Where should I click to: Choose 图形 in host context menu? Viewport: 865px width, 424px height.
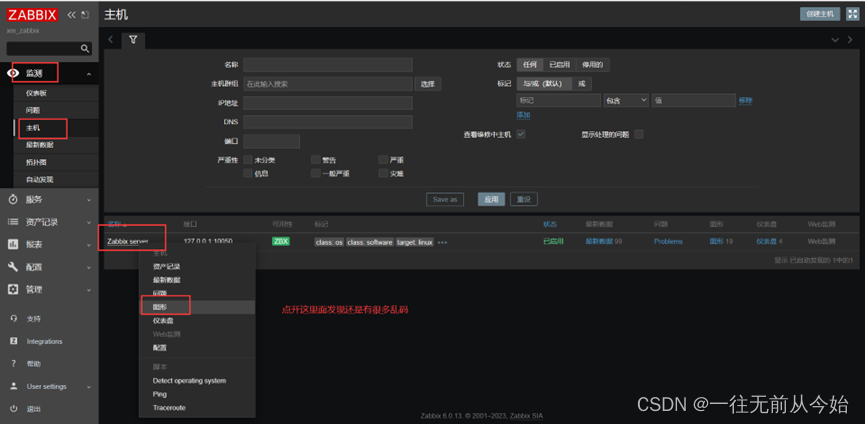(x=197, y=307)
